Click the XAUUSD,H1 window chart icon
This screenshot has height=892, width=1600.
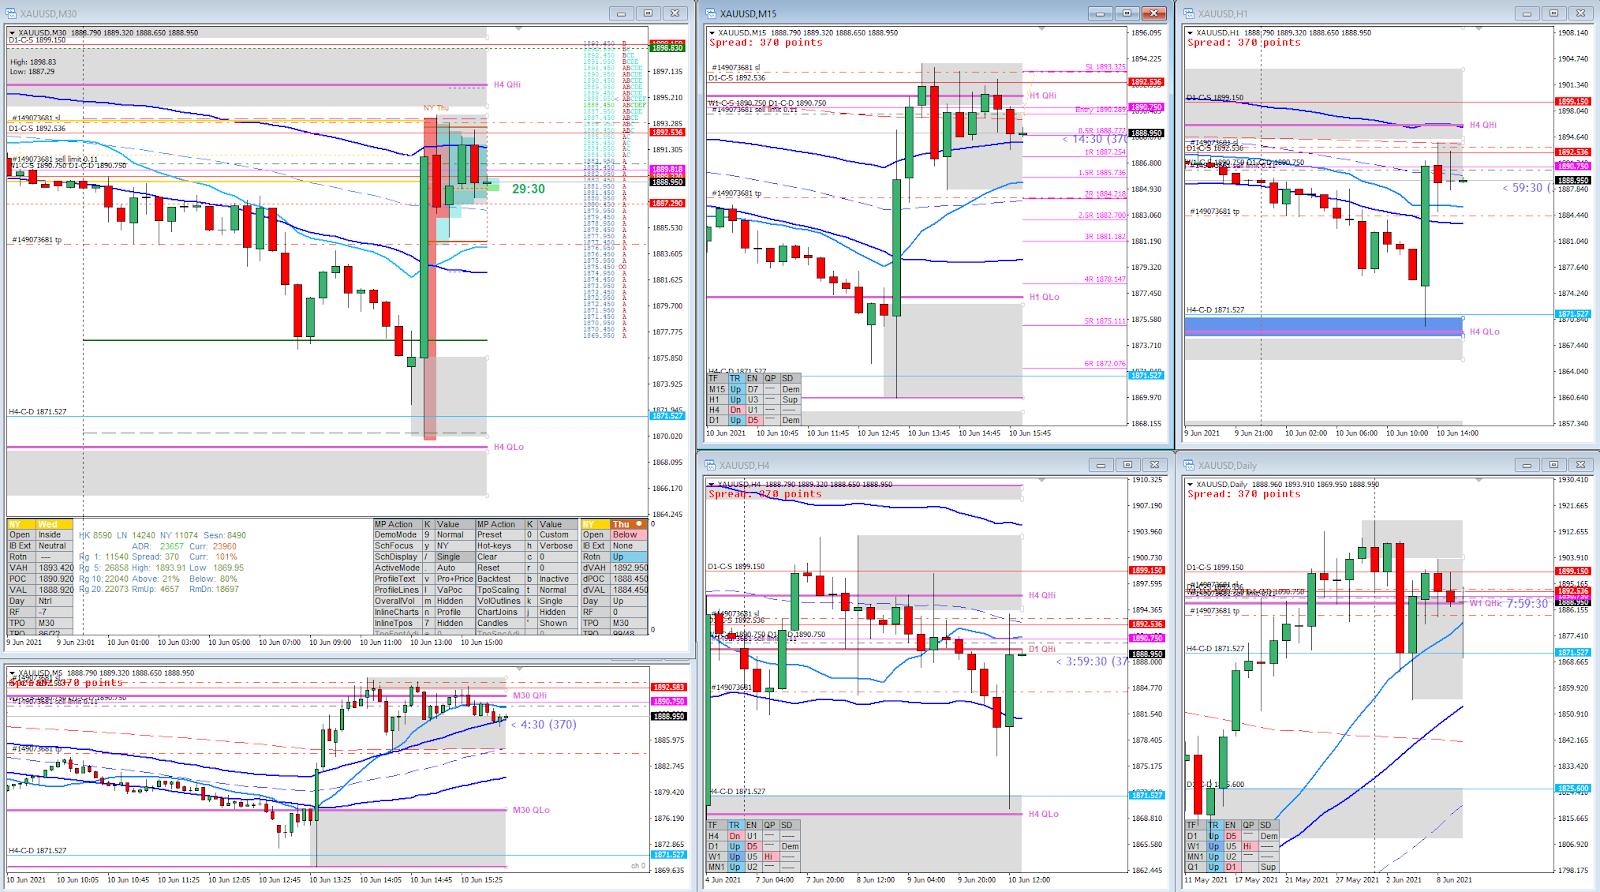coord(1189,13)
